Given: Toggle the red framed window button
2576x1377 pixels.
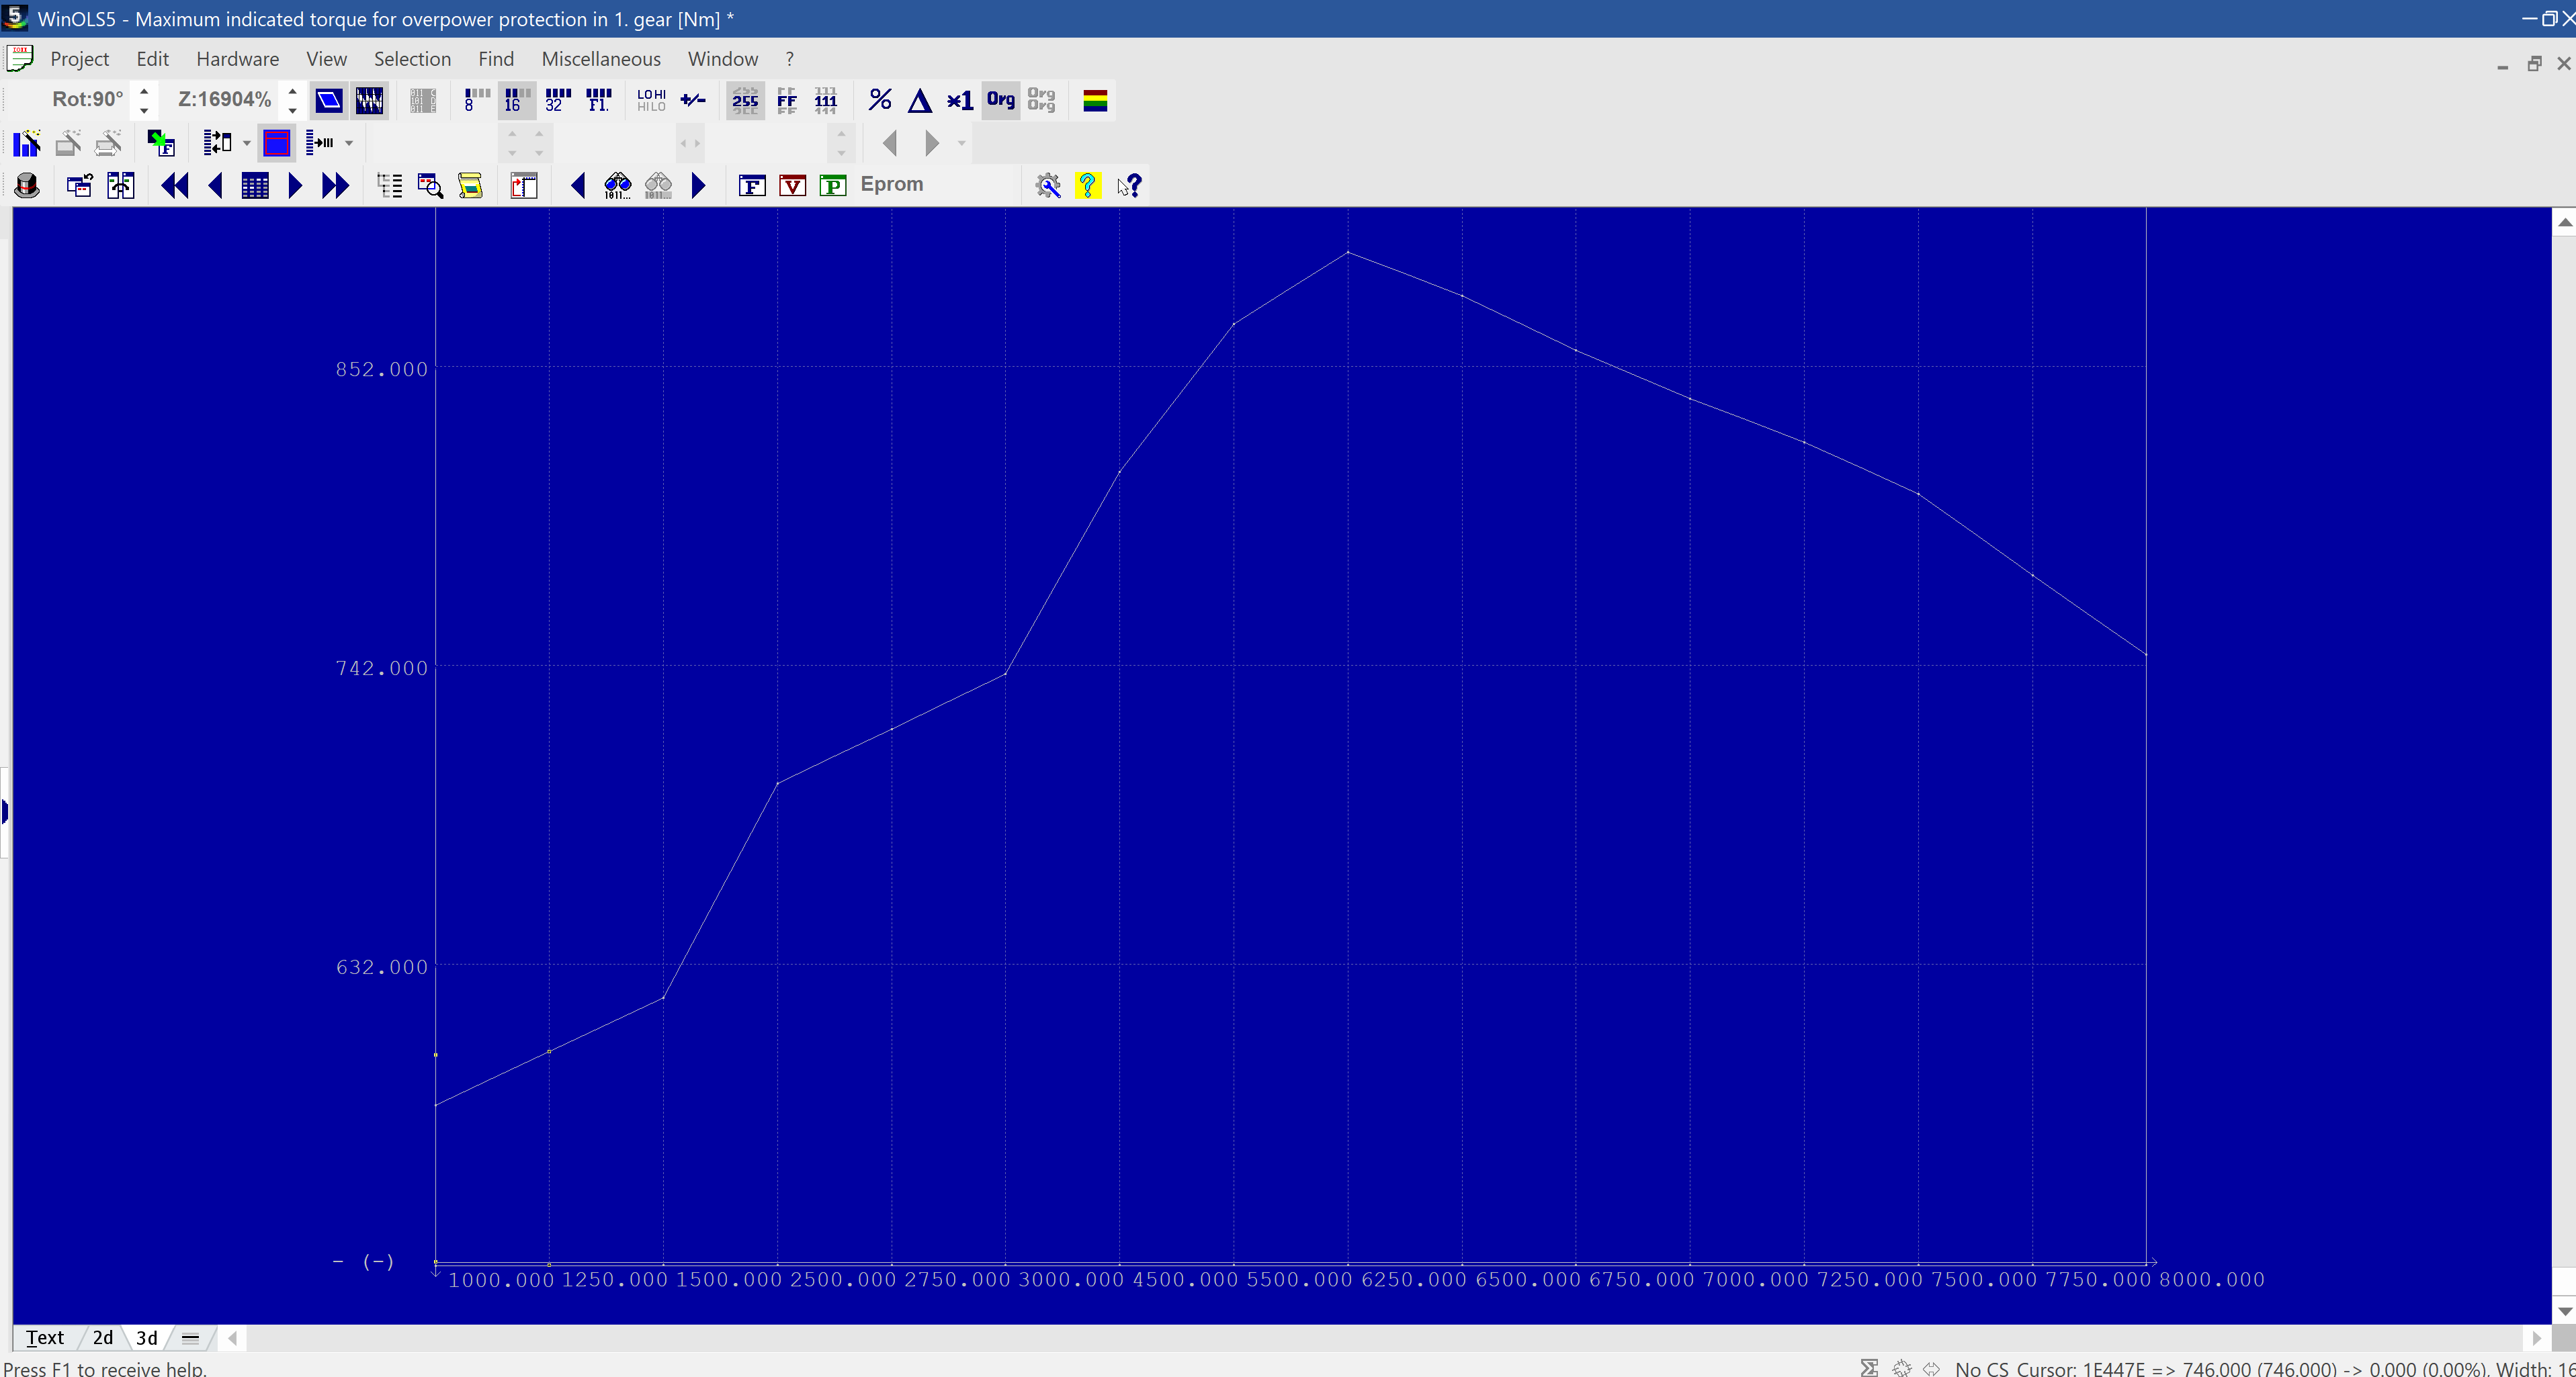Looking at the screenshot, I should (277, 143).
